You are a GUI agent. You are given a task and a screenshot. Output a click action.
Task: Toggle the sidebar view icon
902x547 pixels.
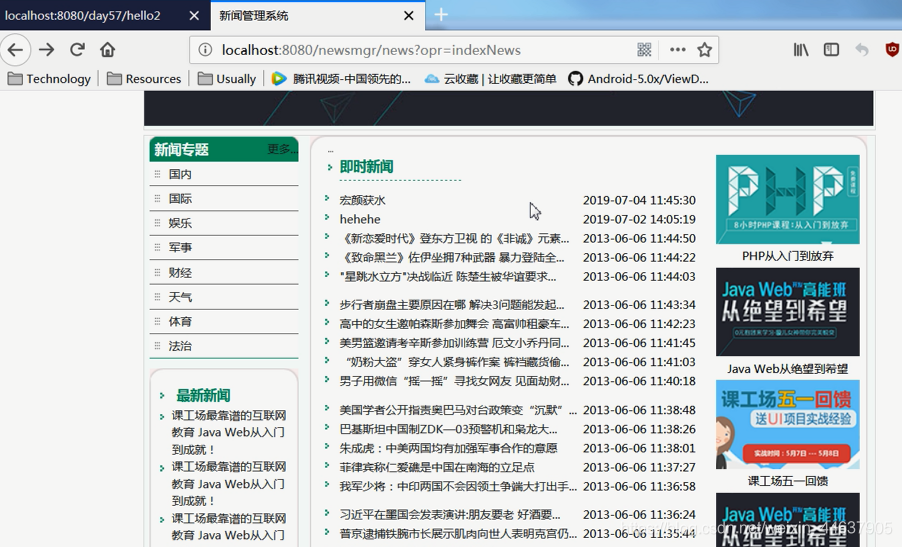pos(831,50)
